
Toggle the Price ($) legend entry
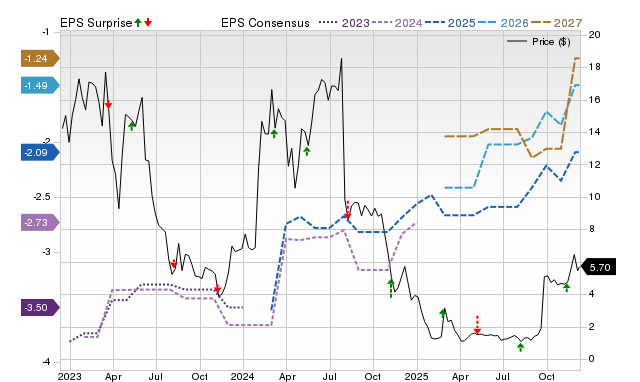click(538, 42)
